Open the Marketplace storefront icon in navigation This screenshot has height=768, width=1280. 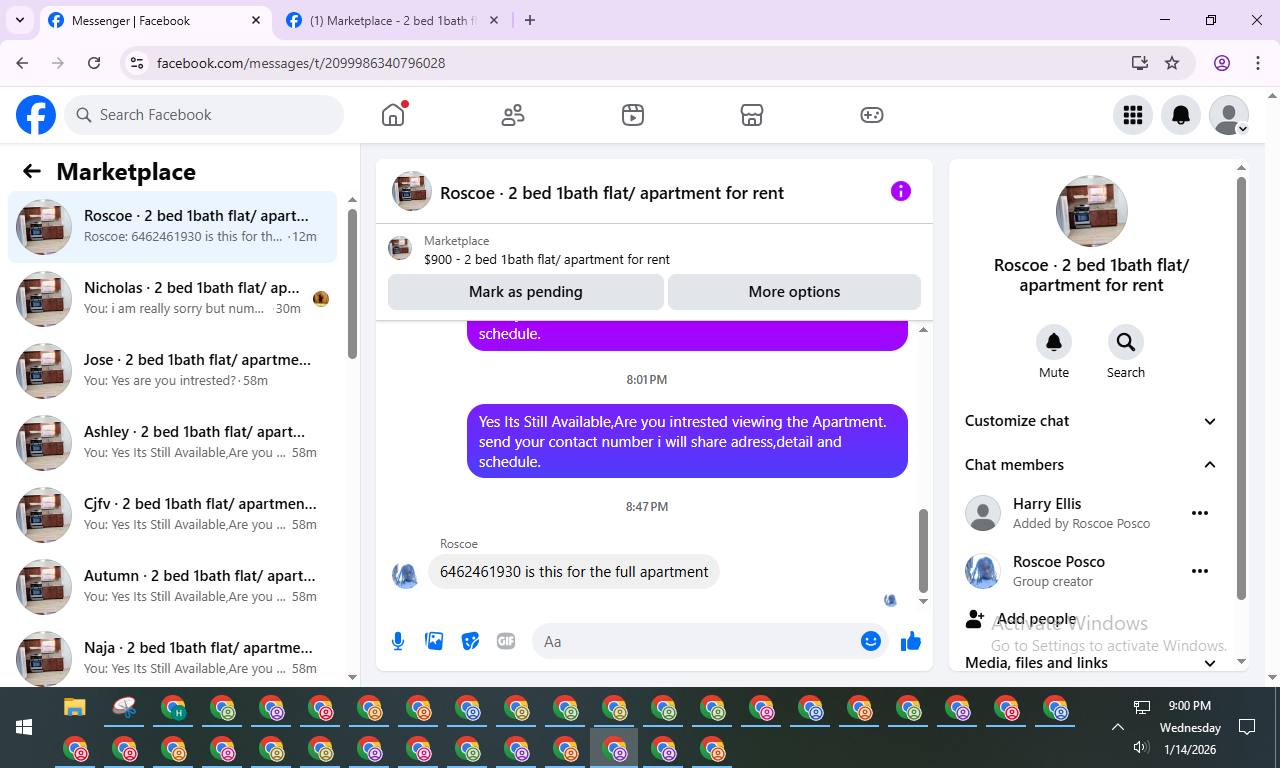point(752,115)
